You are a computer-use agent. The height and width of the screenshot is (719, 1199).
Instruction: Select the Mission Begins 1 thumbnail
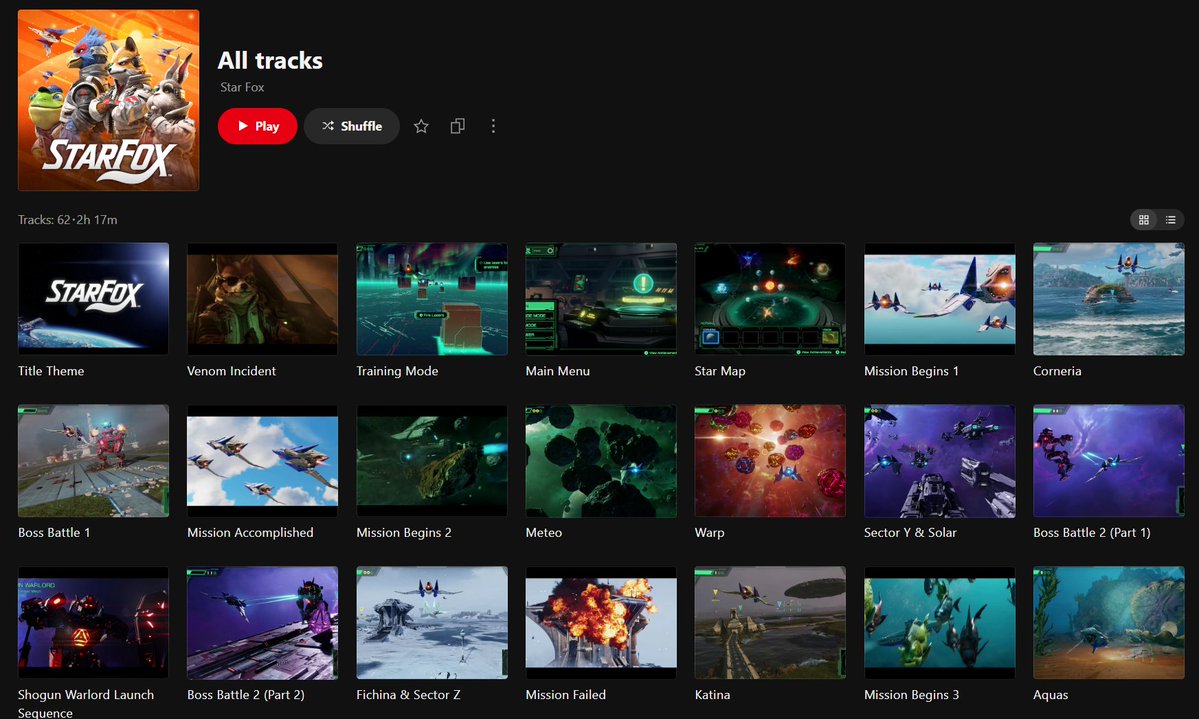(x=940, y=299)
